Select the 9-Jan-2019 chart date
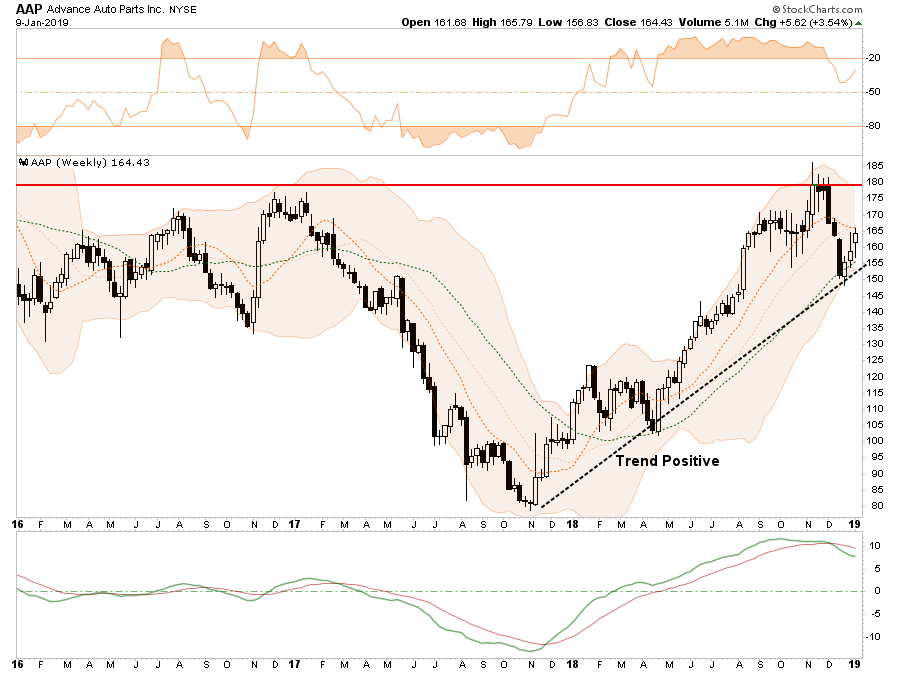This screenshot has height=673, width=900. [42, 23]
